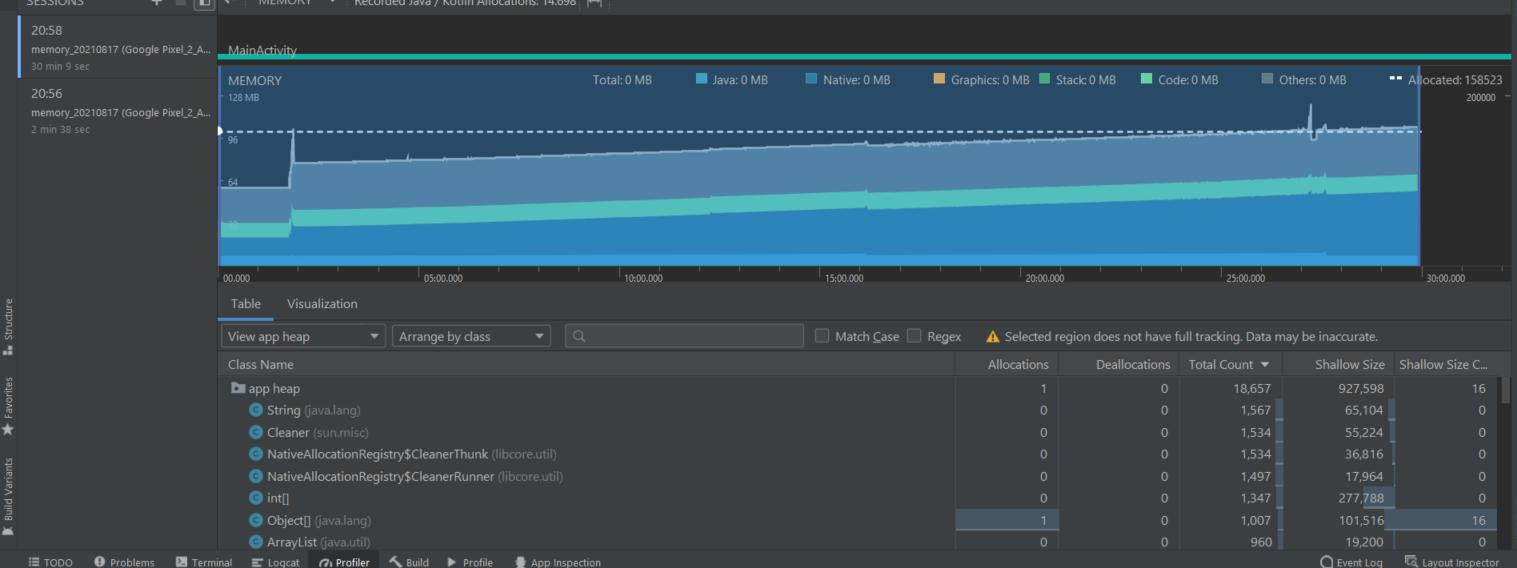Open the Layout Inspector
The height and width of the screenshot is (568, 1517).
coord(1452,562)
